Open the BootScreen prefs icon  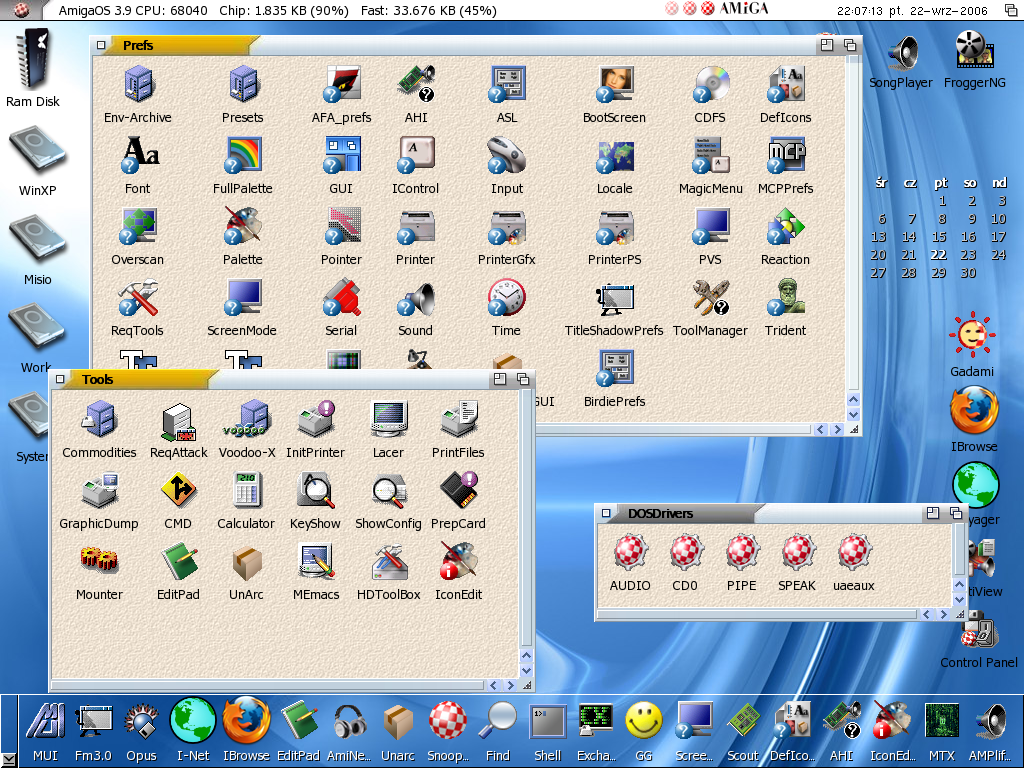click(615, 84)
